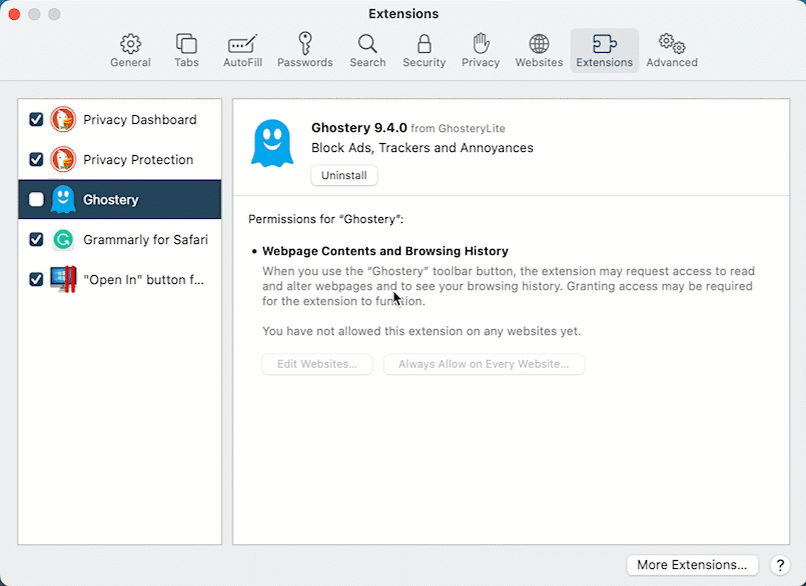Click the Privacy Dashboard DuckDuckGo icon
The image size is (806, 586).
(x=63, y=119)
